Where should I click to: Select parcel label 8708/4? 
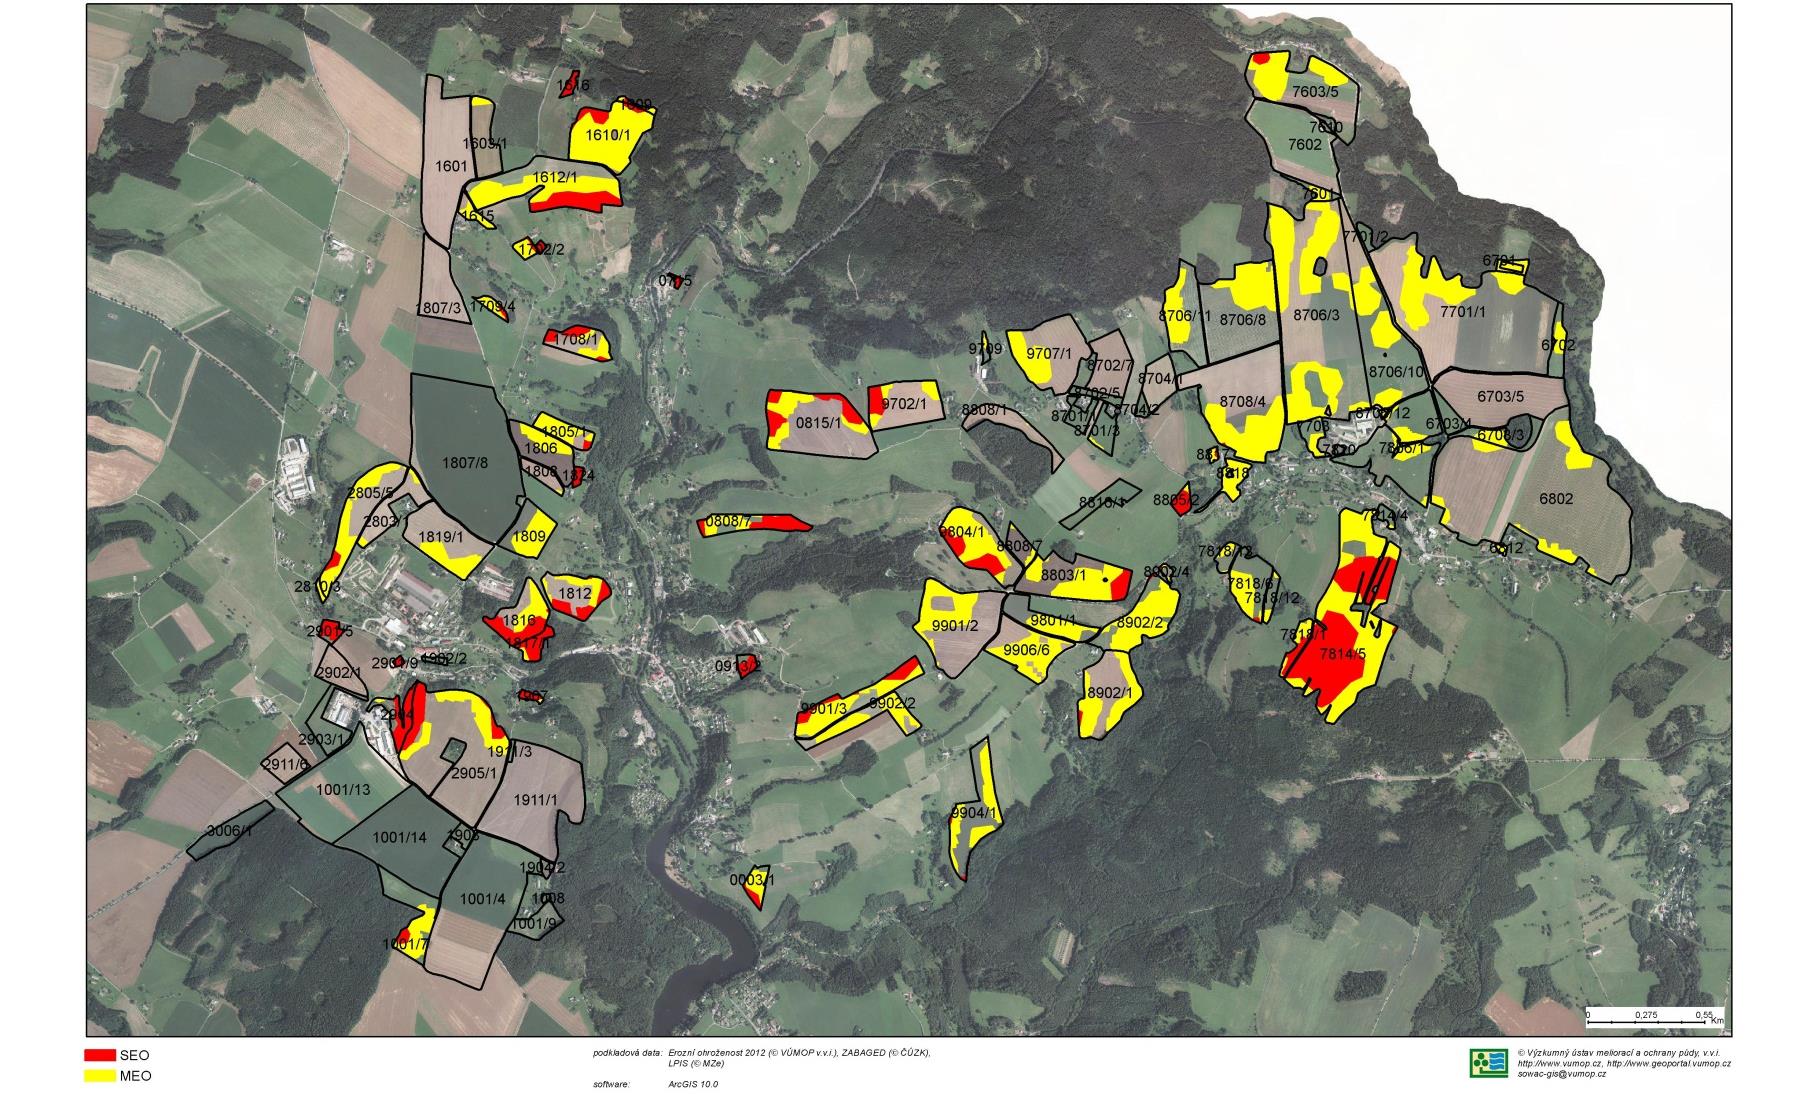[x=1243, y=402]
